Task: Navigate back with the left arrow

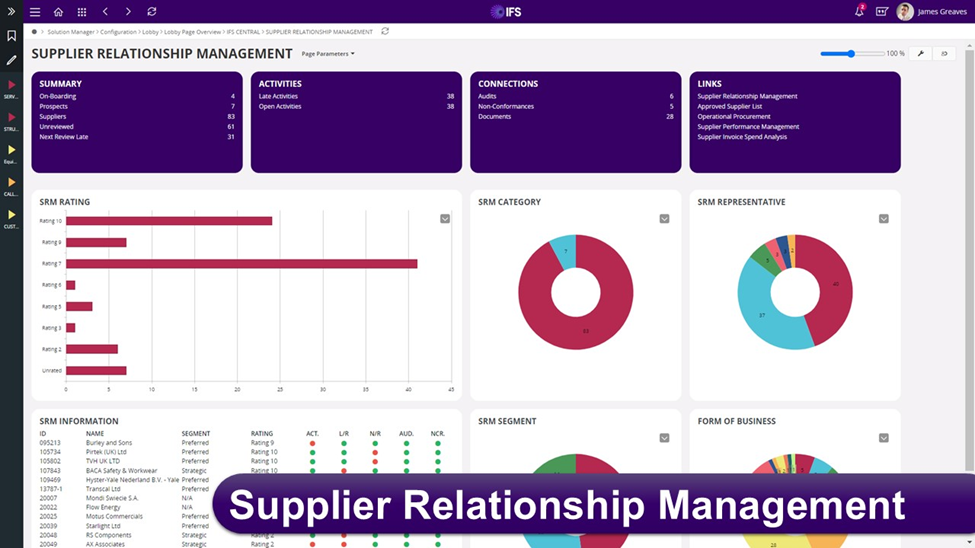Action: [105, 12]
